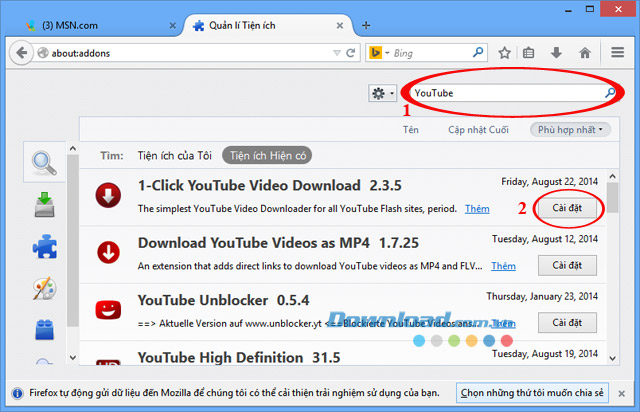This screenshot has width=640, height=412.
Task: Go back with the browser back arrow
Action: pos(21,53)
